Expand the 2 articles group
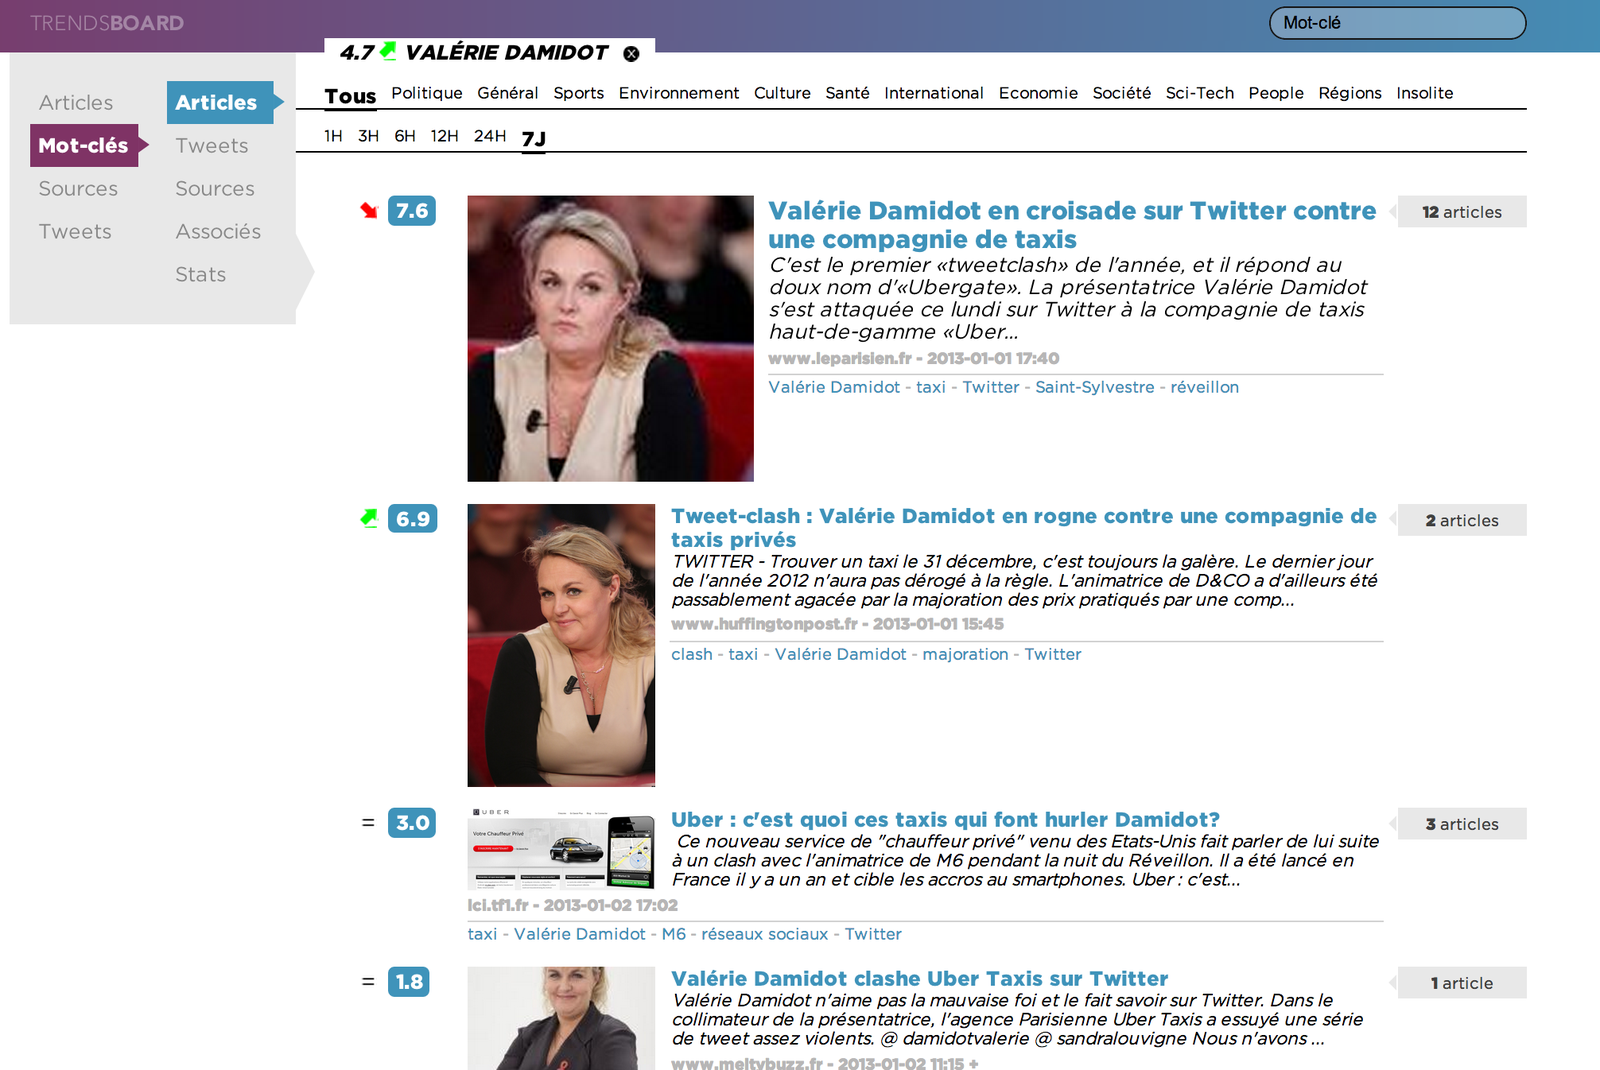 pyautogui.click(x=1462, y=520)
